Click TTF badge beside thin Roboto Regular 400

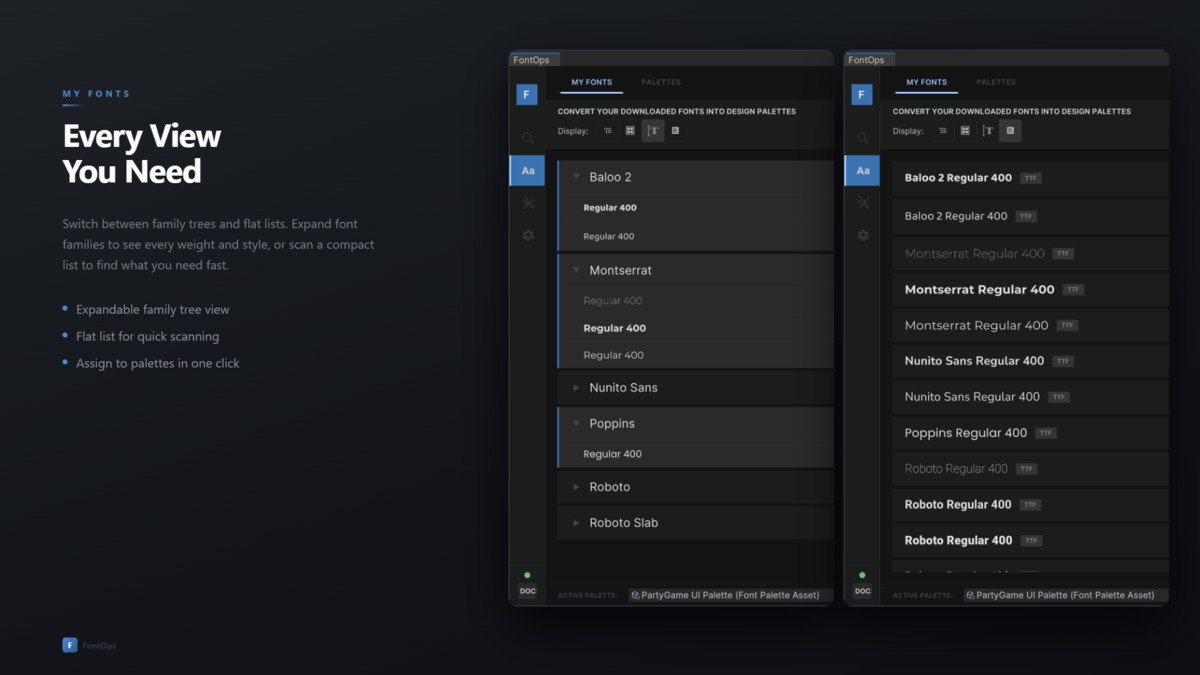click(x=1026, y=469)
